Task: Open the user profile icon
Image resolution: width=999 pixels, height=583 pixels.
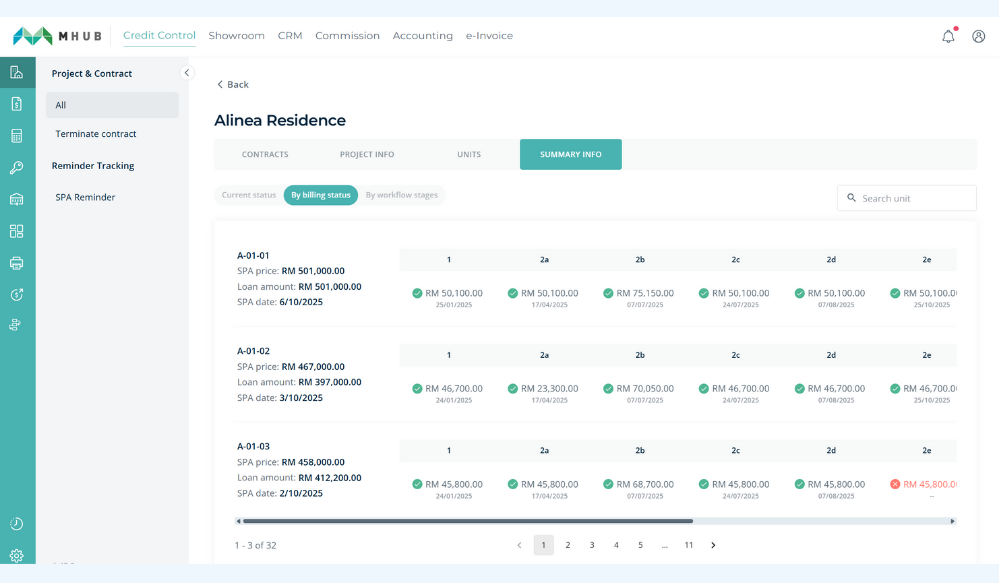Action: (x=977, y=35)
